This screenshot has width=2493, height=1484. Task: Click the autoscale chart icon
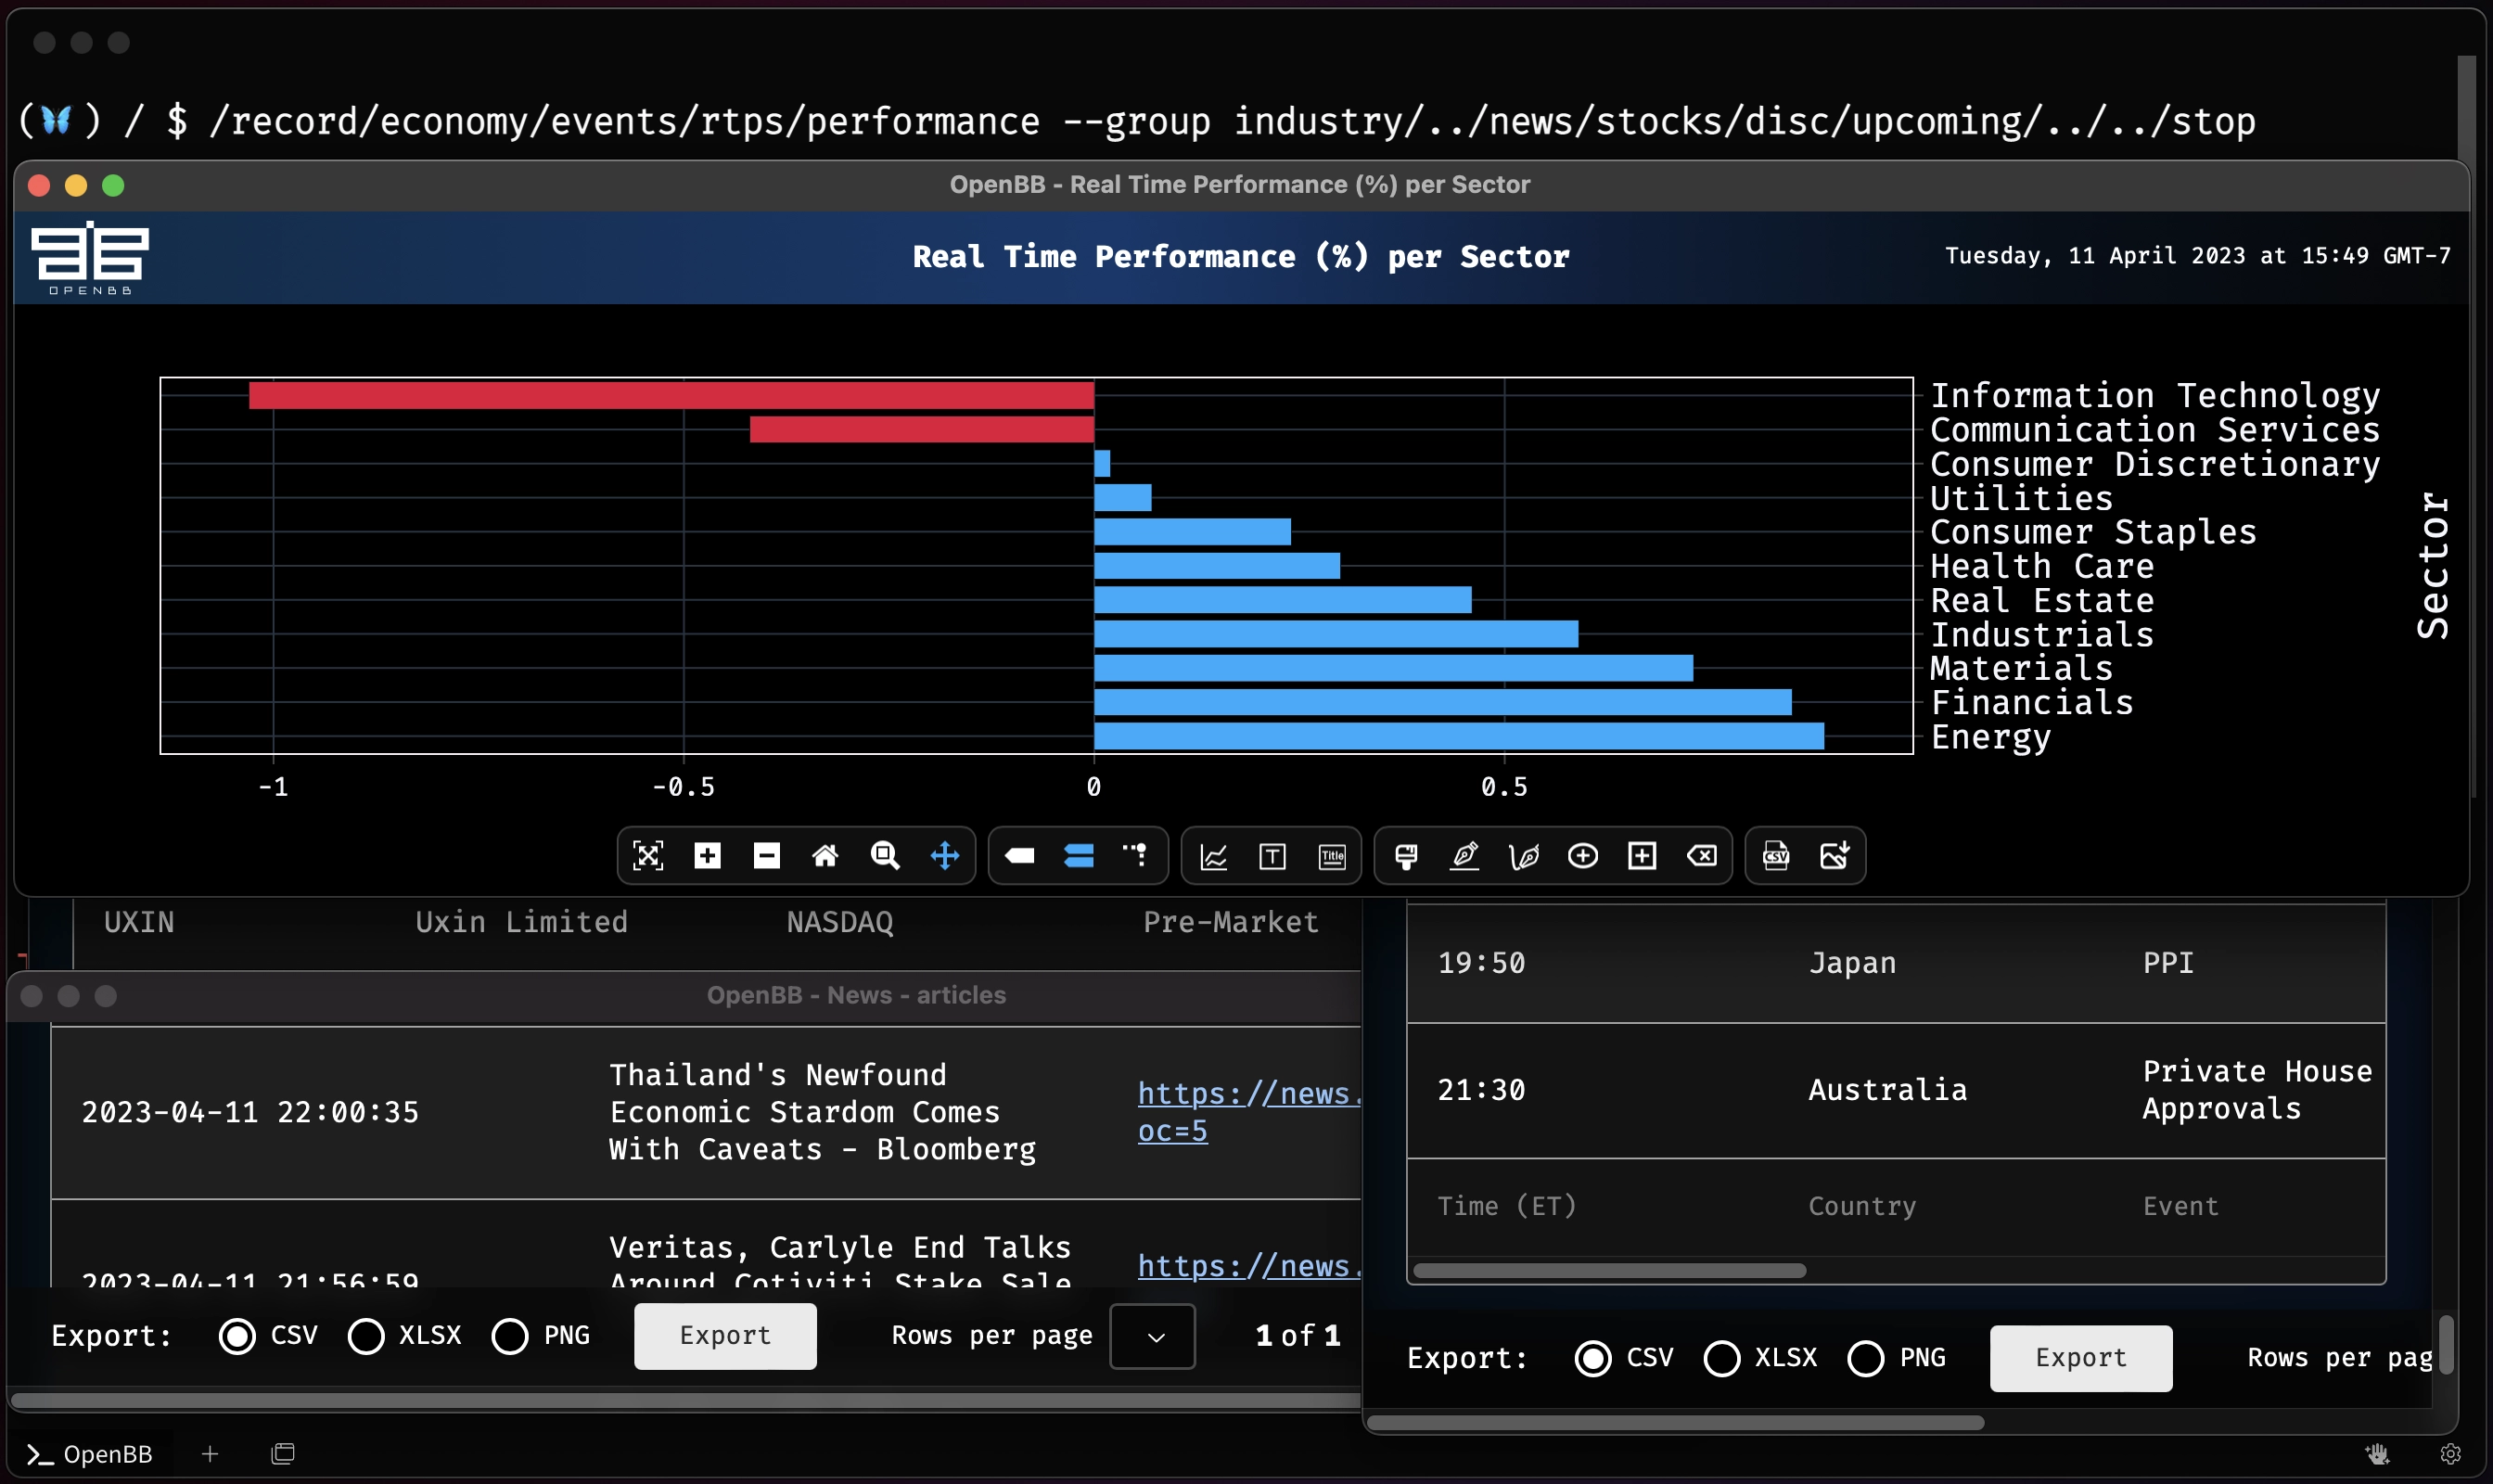click(648, 856)
